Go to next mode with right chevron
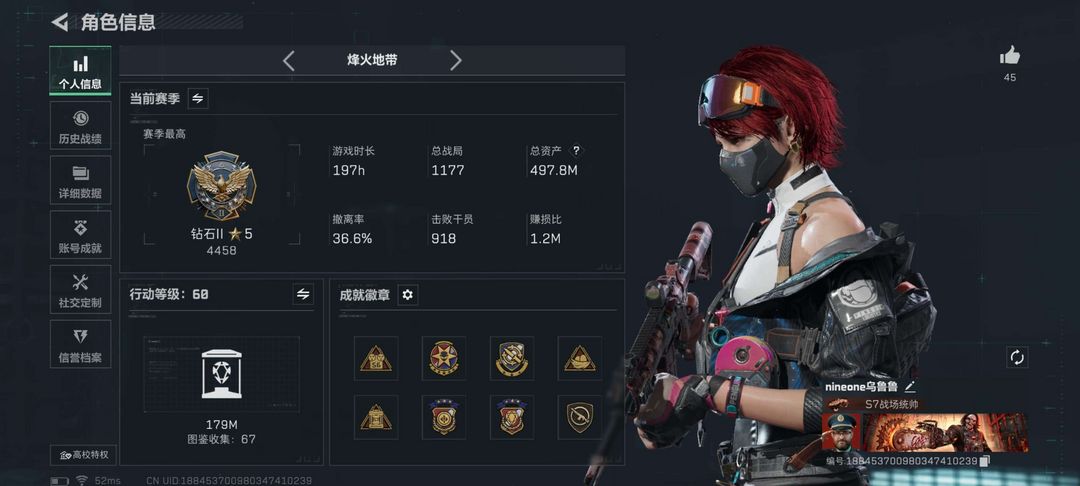 click(x=455, y=61)
